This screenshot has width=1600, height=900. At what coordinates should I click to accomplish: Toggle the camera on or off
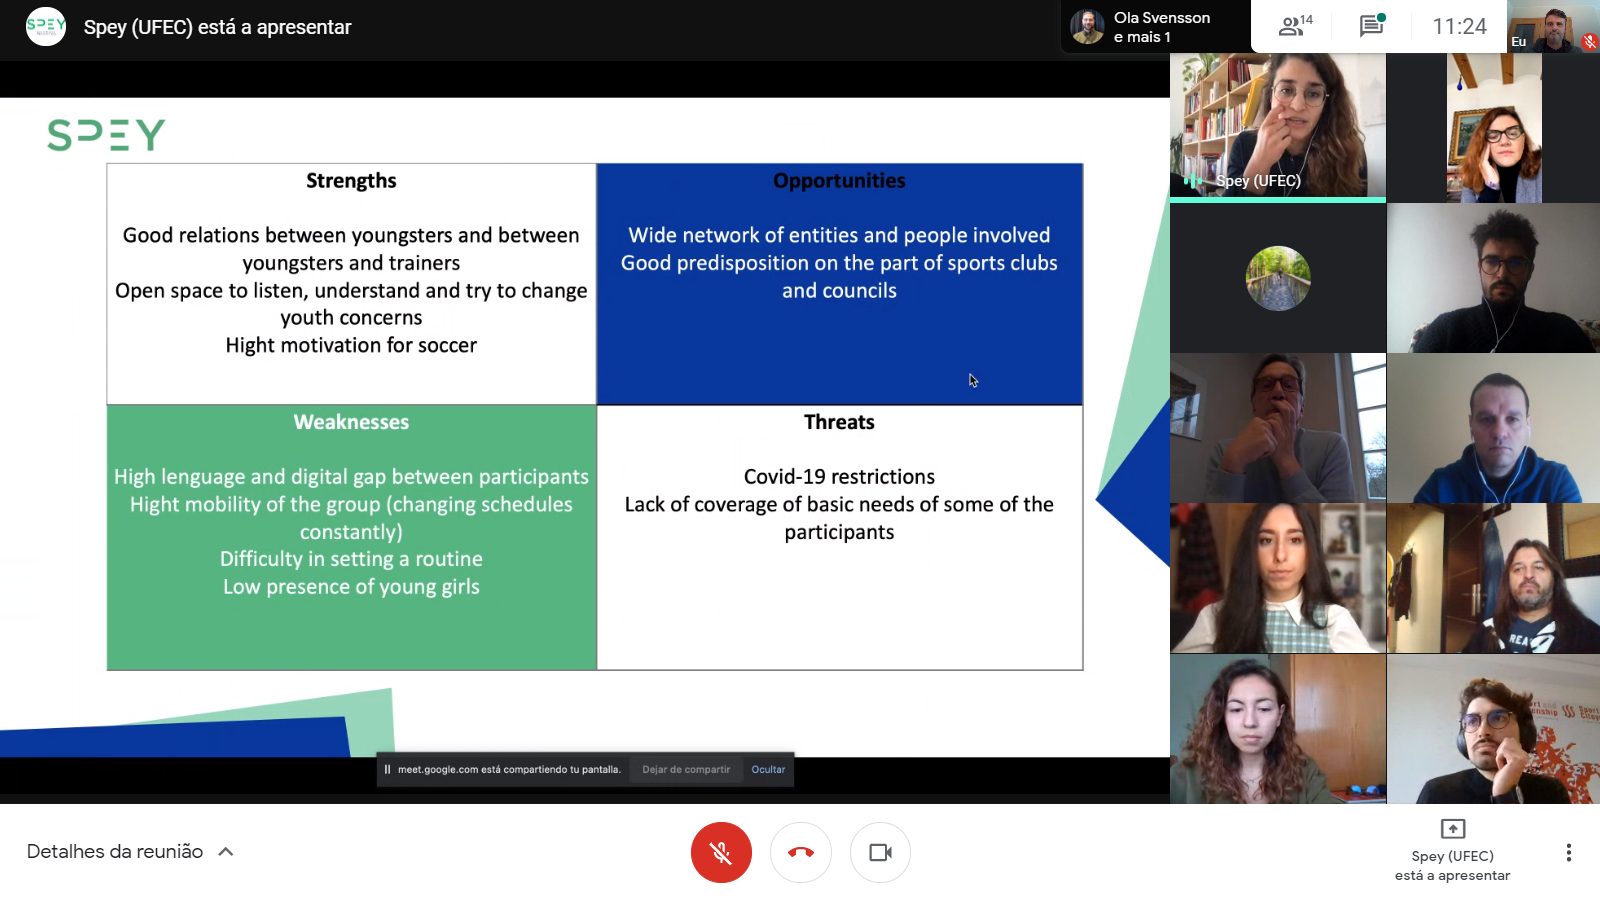[880, 852]
